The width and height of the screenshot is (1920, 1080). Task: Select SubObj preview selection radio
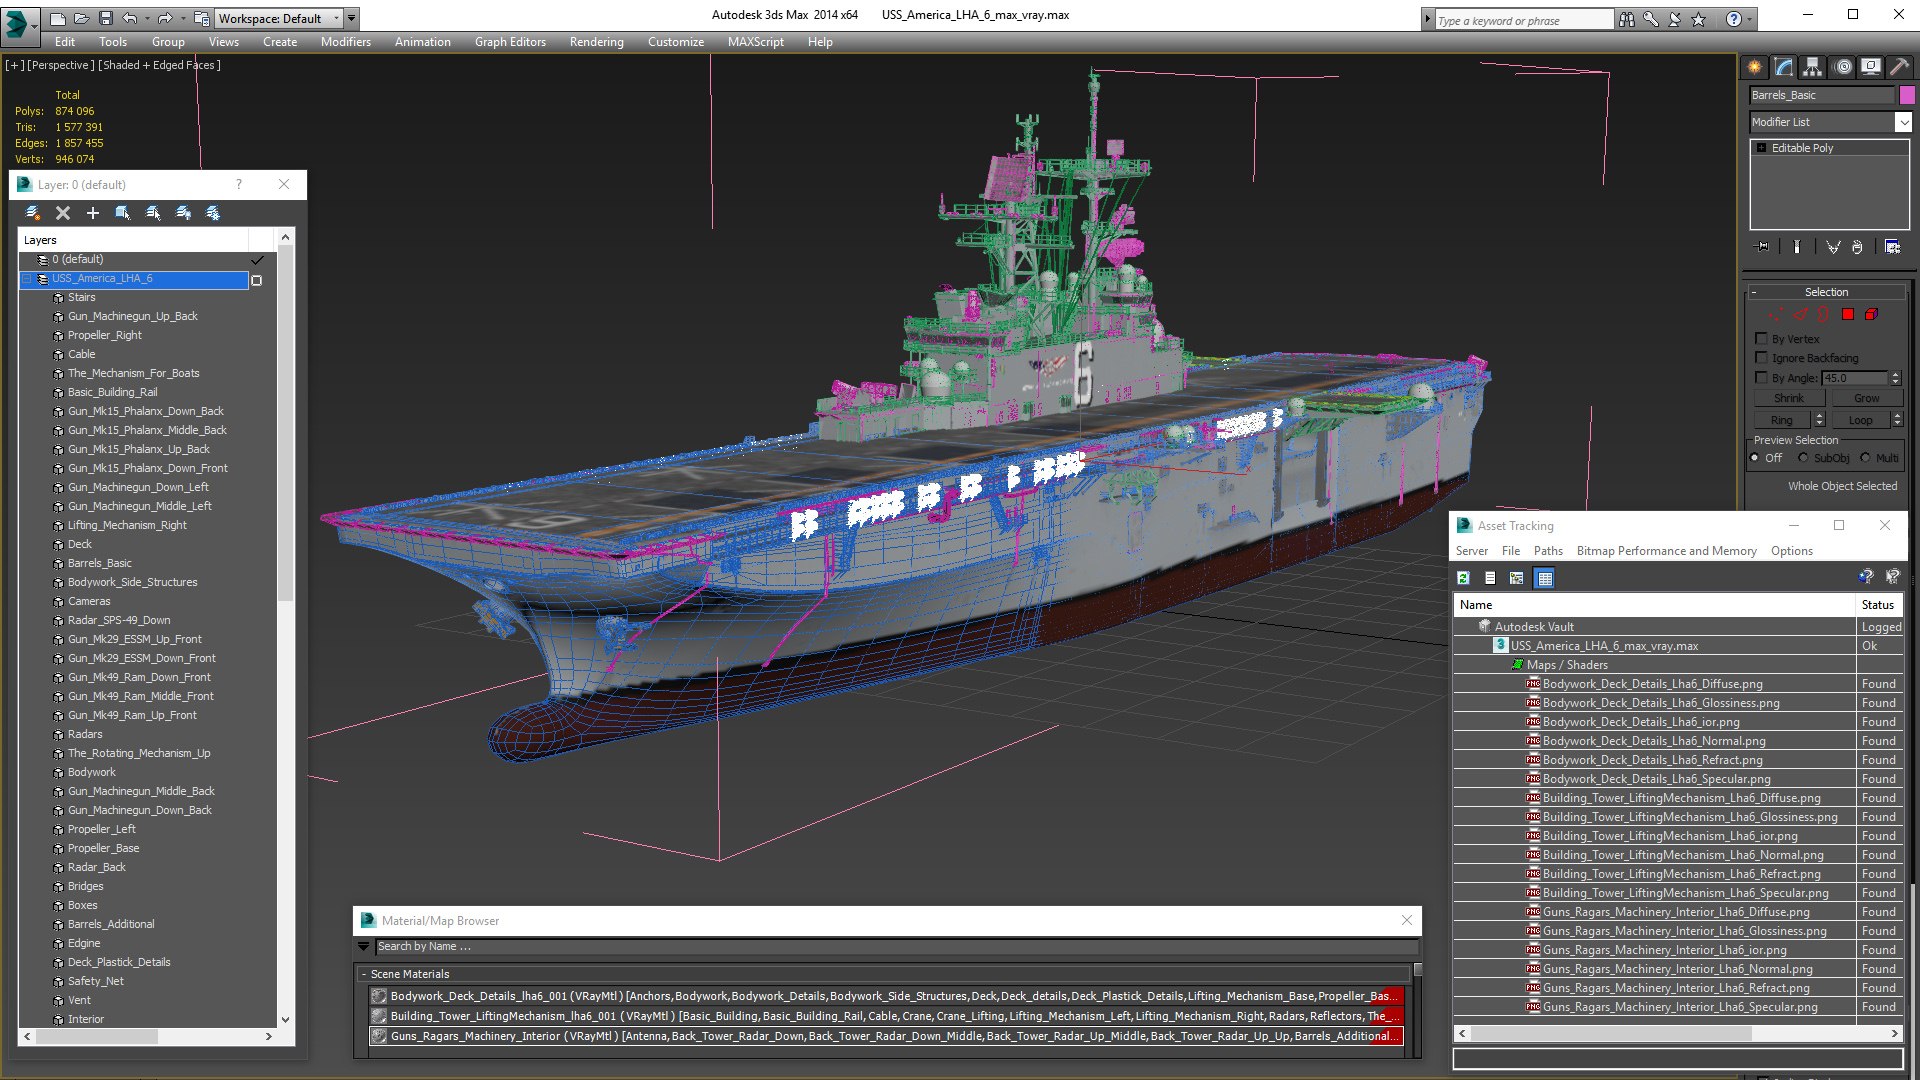[x=1803, y=458]
